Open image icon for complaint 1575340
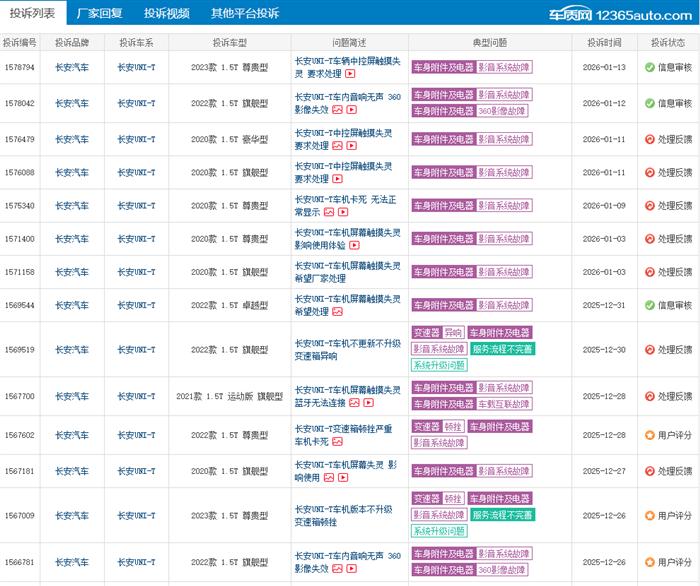 coord(327,212)
